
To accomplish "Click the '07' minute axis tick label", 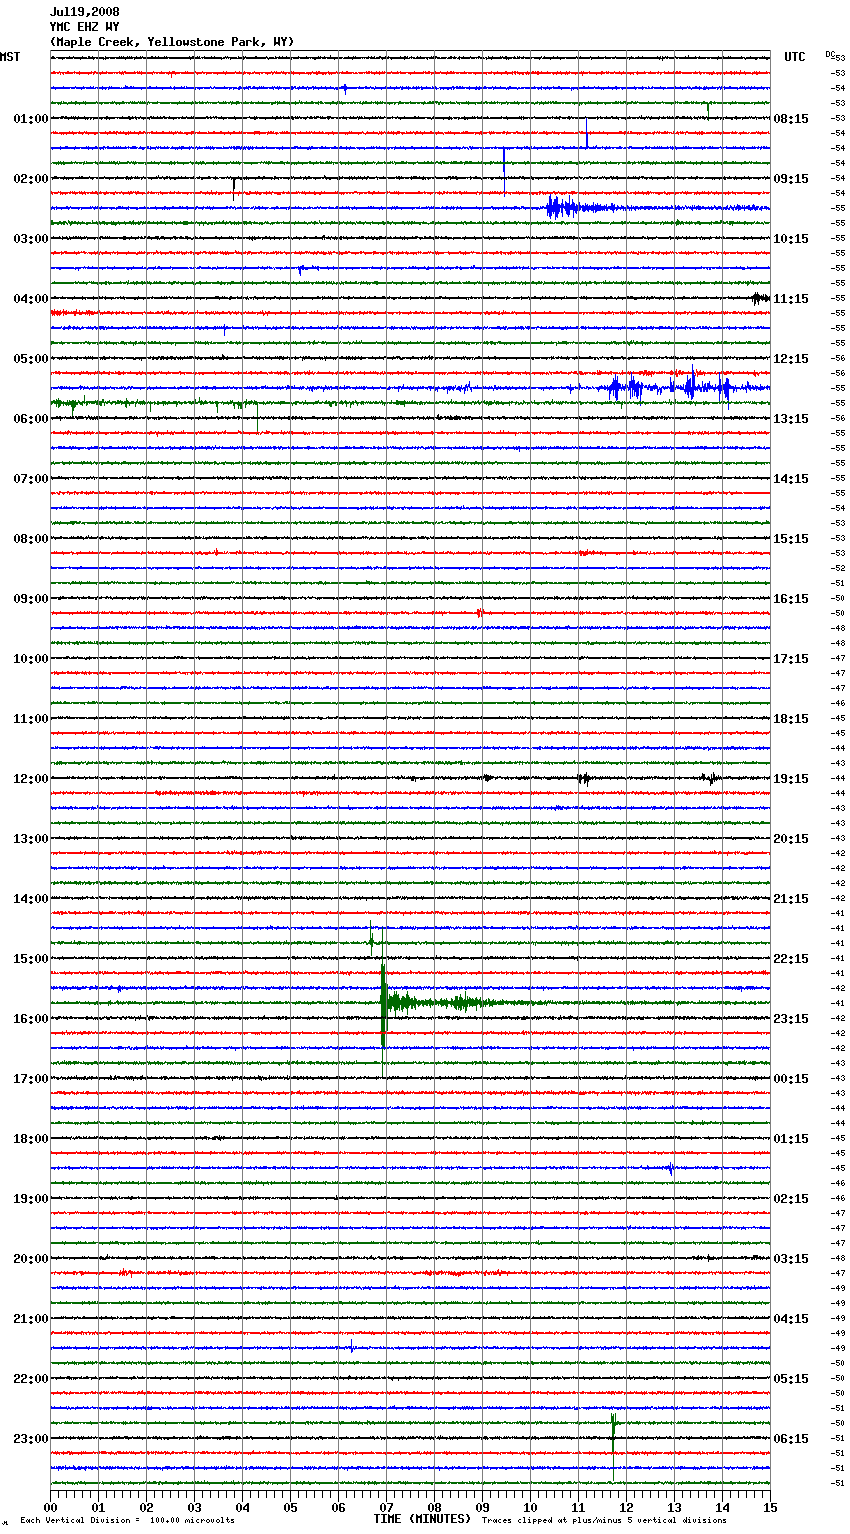I will click(x=386, y=1507).
